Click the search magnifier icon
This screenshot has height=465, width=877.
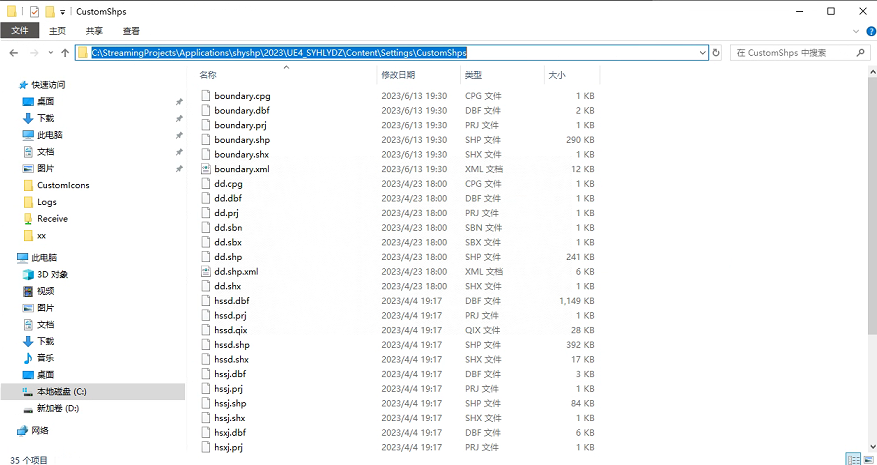(861, 53)
